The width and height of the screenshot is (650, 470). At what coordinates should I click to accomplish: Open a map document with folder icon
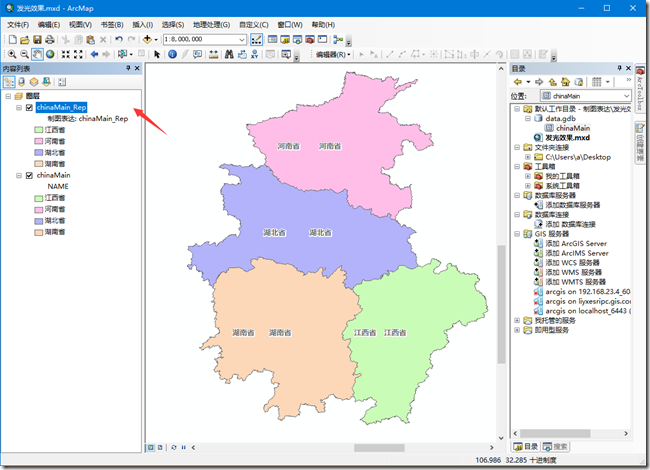point(25,40)
